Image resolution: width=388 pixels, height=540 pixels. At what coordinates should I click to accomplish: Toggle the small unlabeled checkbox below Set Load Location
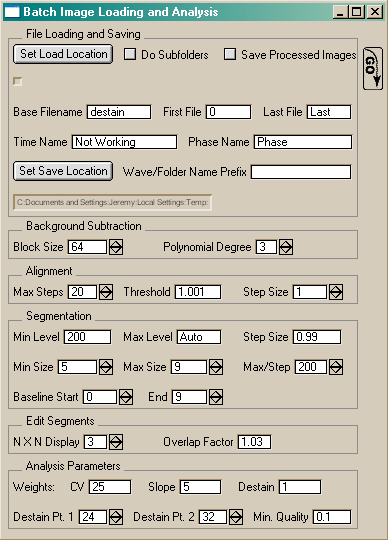click(17, 82)
